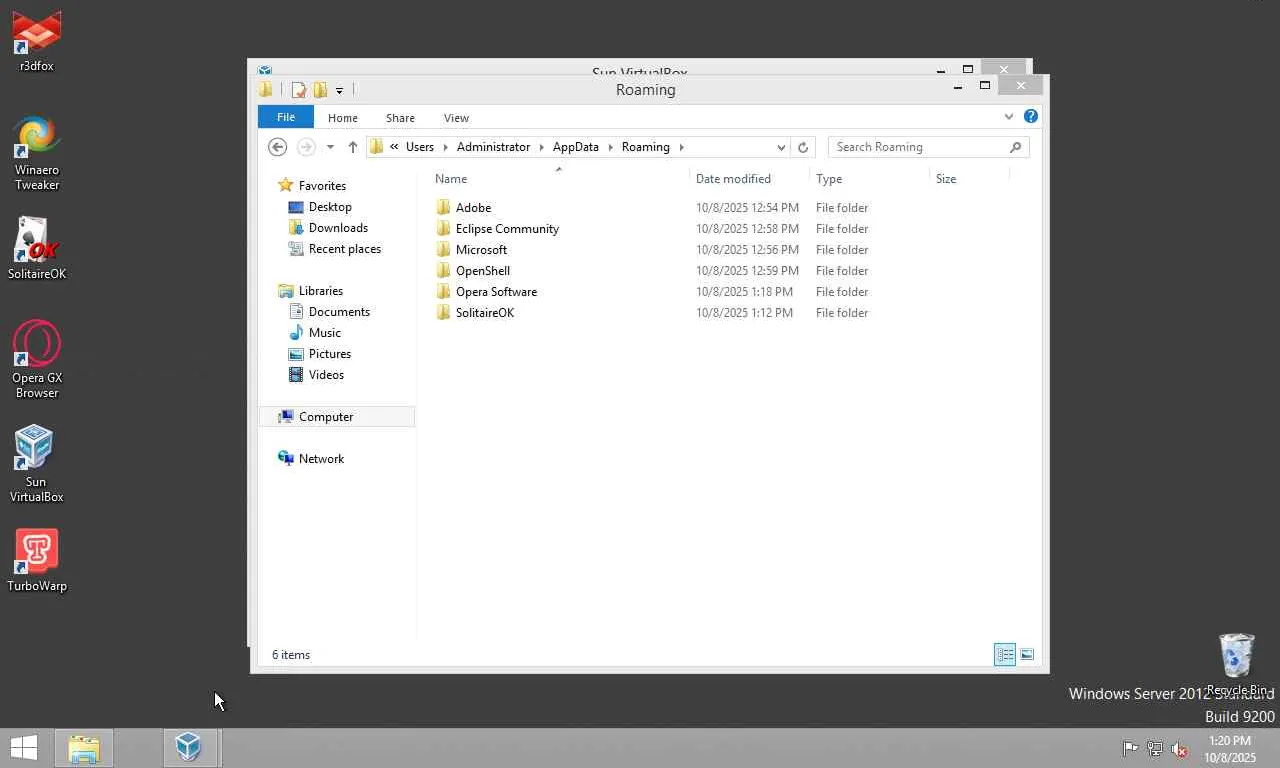Screen dimensions: 1280x768
Task: Click the muted volume tray icon
Action: pyautogui.click(x=1179, y=748)
